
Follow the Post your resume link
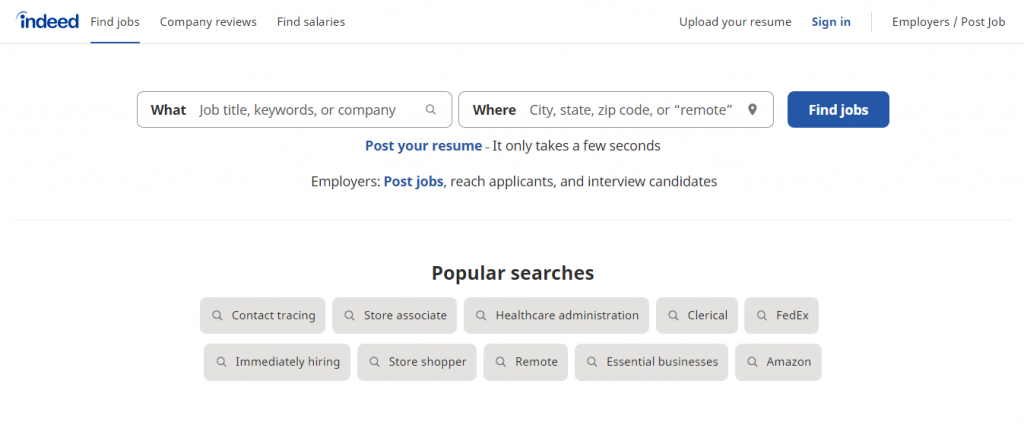click(423, 146)
